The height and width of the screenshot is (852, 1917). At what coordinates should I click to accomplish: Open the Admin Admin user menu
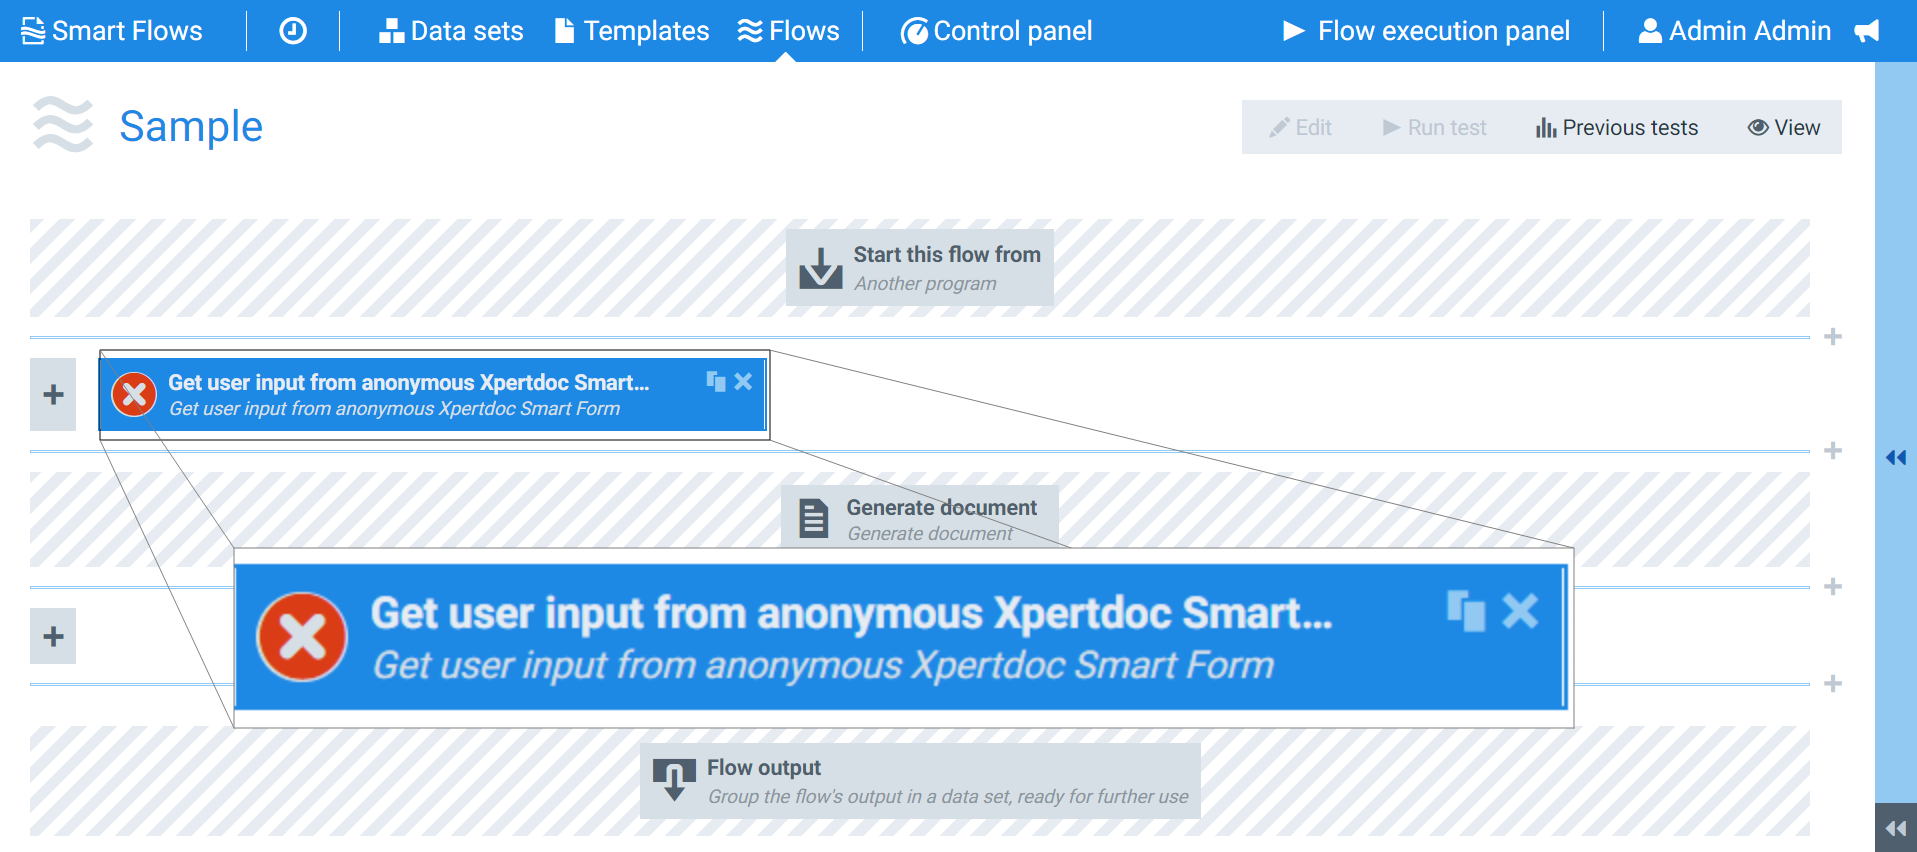[1734, 31]
